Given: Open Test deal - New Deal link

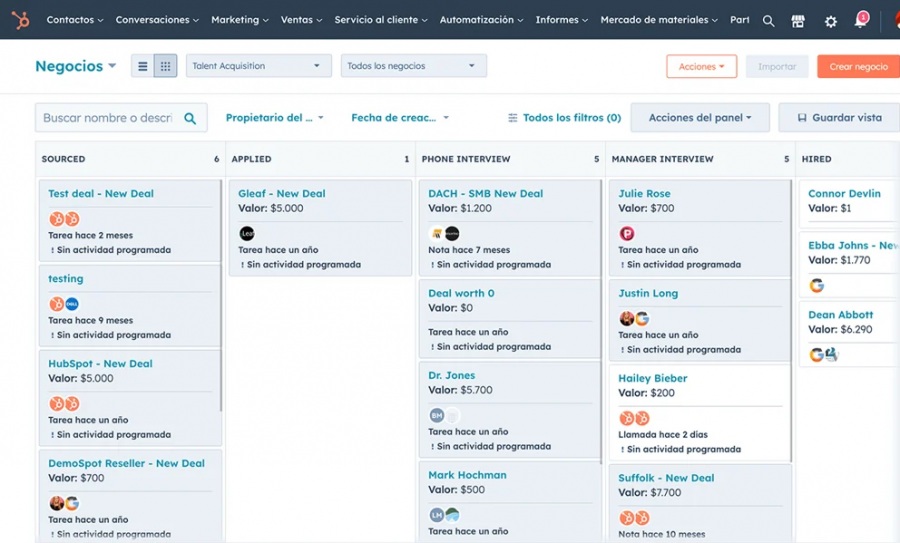Looking at the screenshot, I should [x=101, y=194].
